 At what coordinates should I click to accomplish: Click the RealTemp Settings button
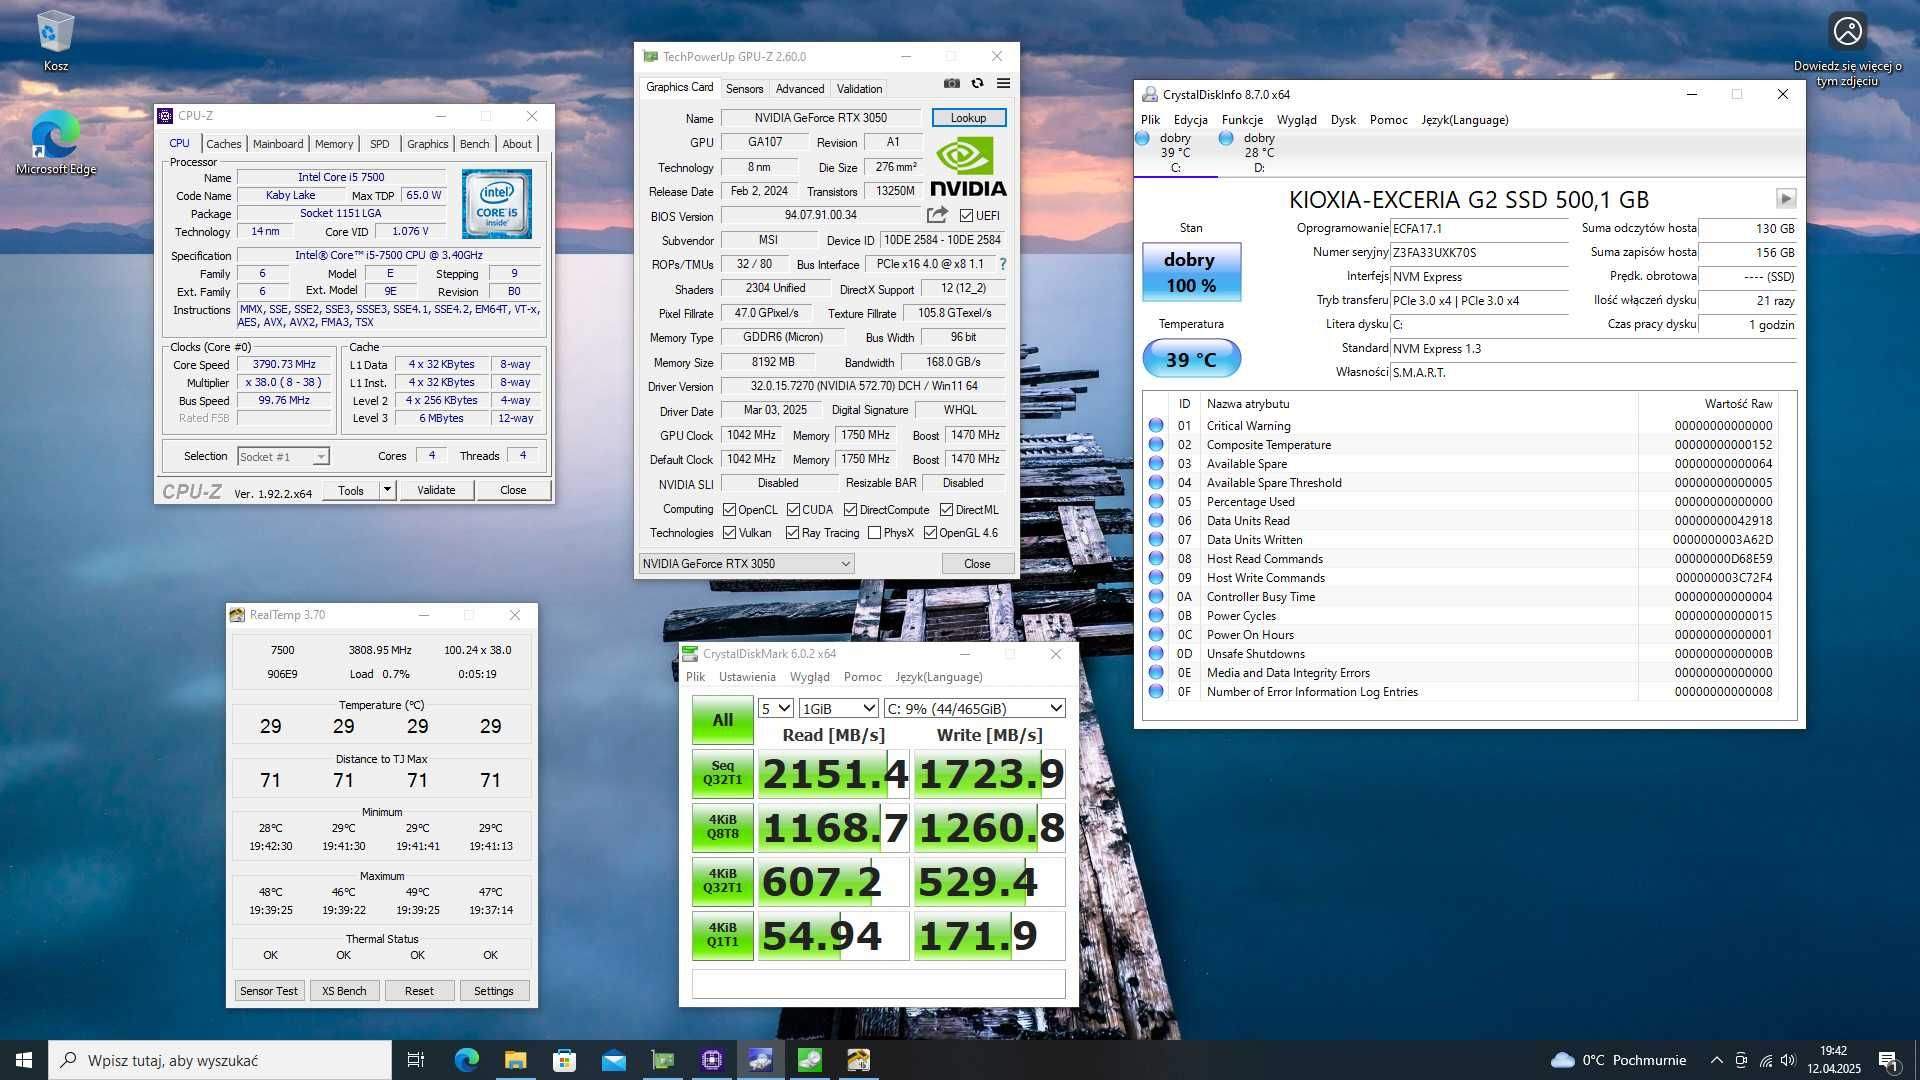493,991
